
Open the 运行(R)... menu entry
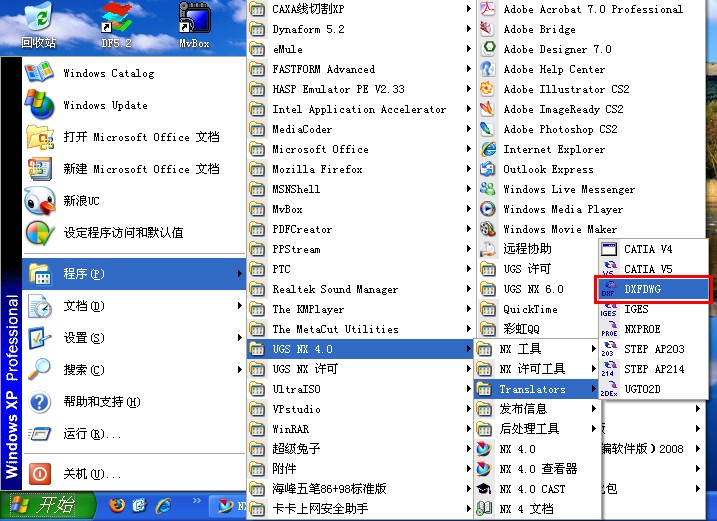click(x=134, y=434)
